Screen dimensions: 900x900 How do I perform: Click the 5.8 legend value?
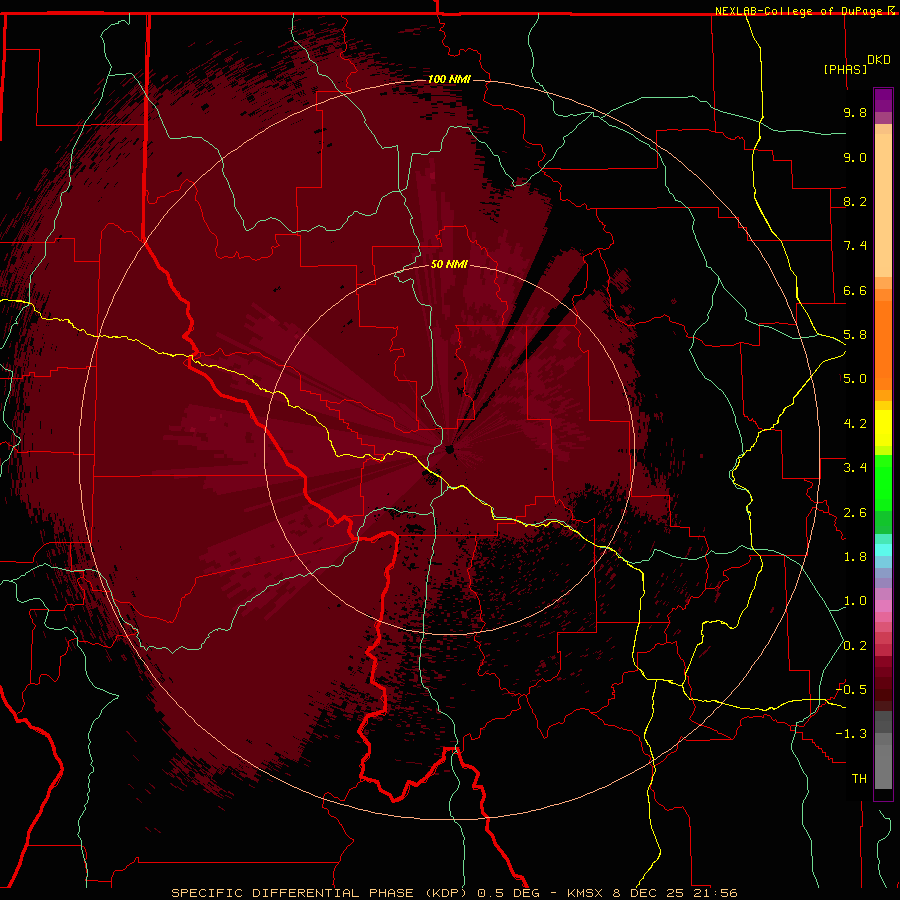tap(855, 335)
